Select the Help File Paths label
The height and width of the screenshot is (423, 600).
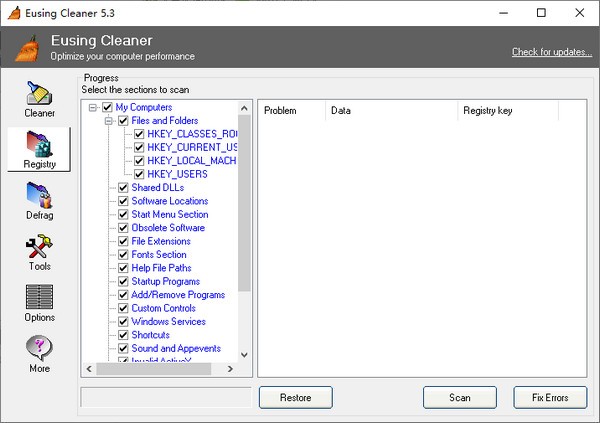[x=161, y=268]
